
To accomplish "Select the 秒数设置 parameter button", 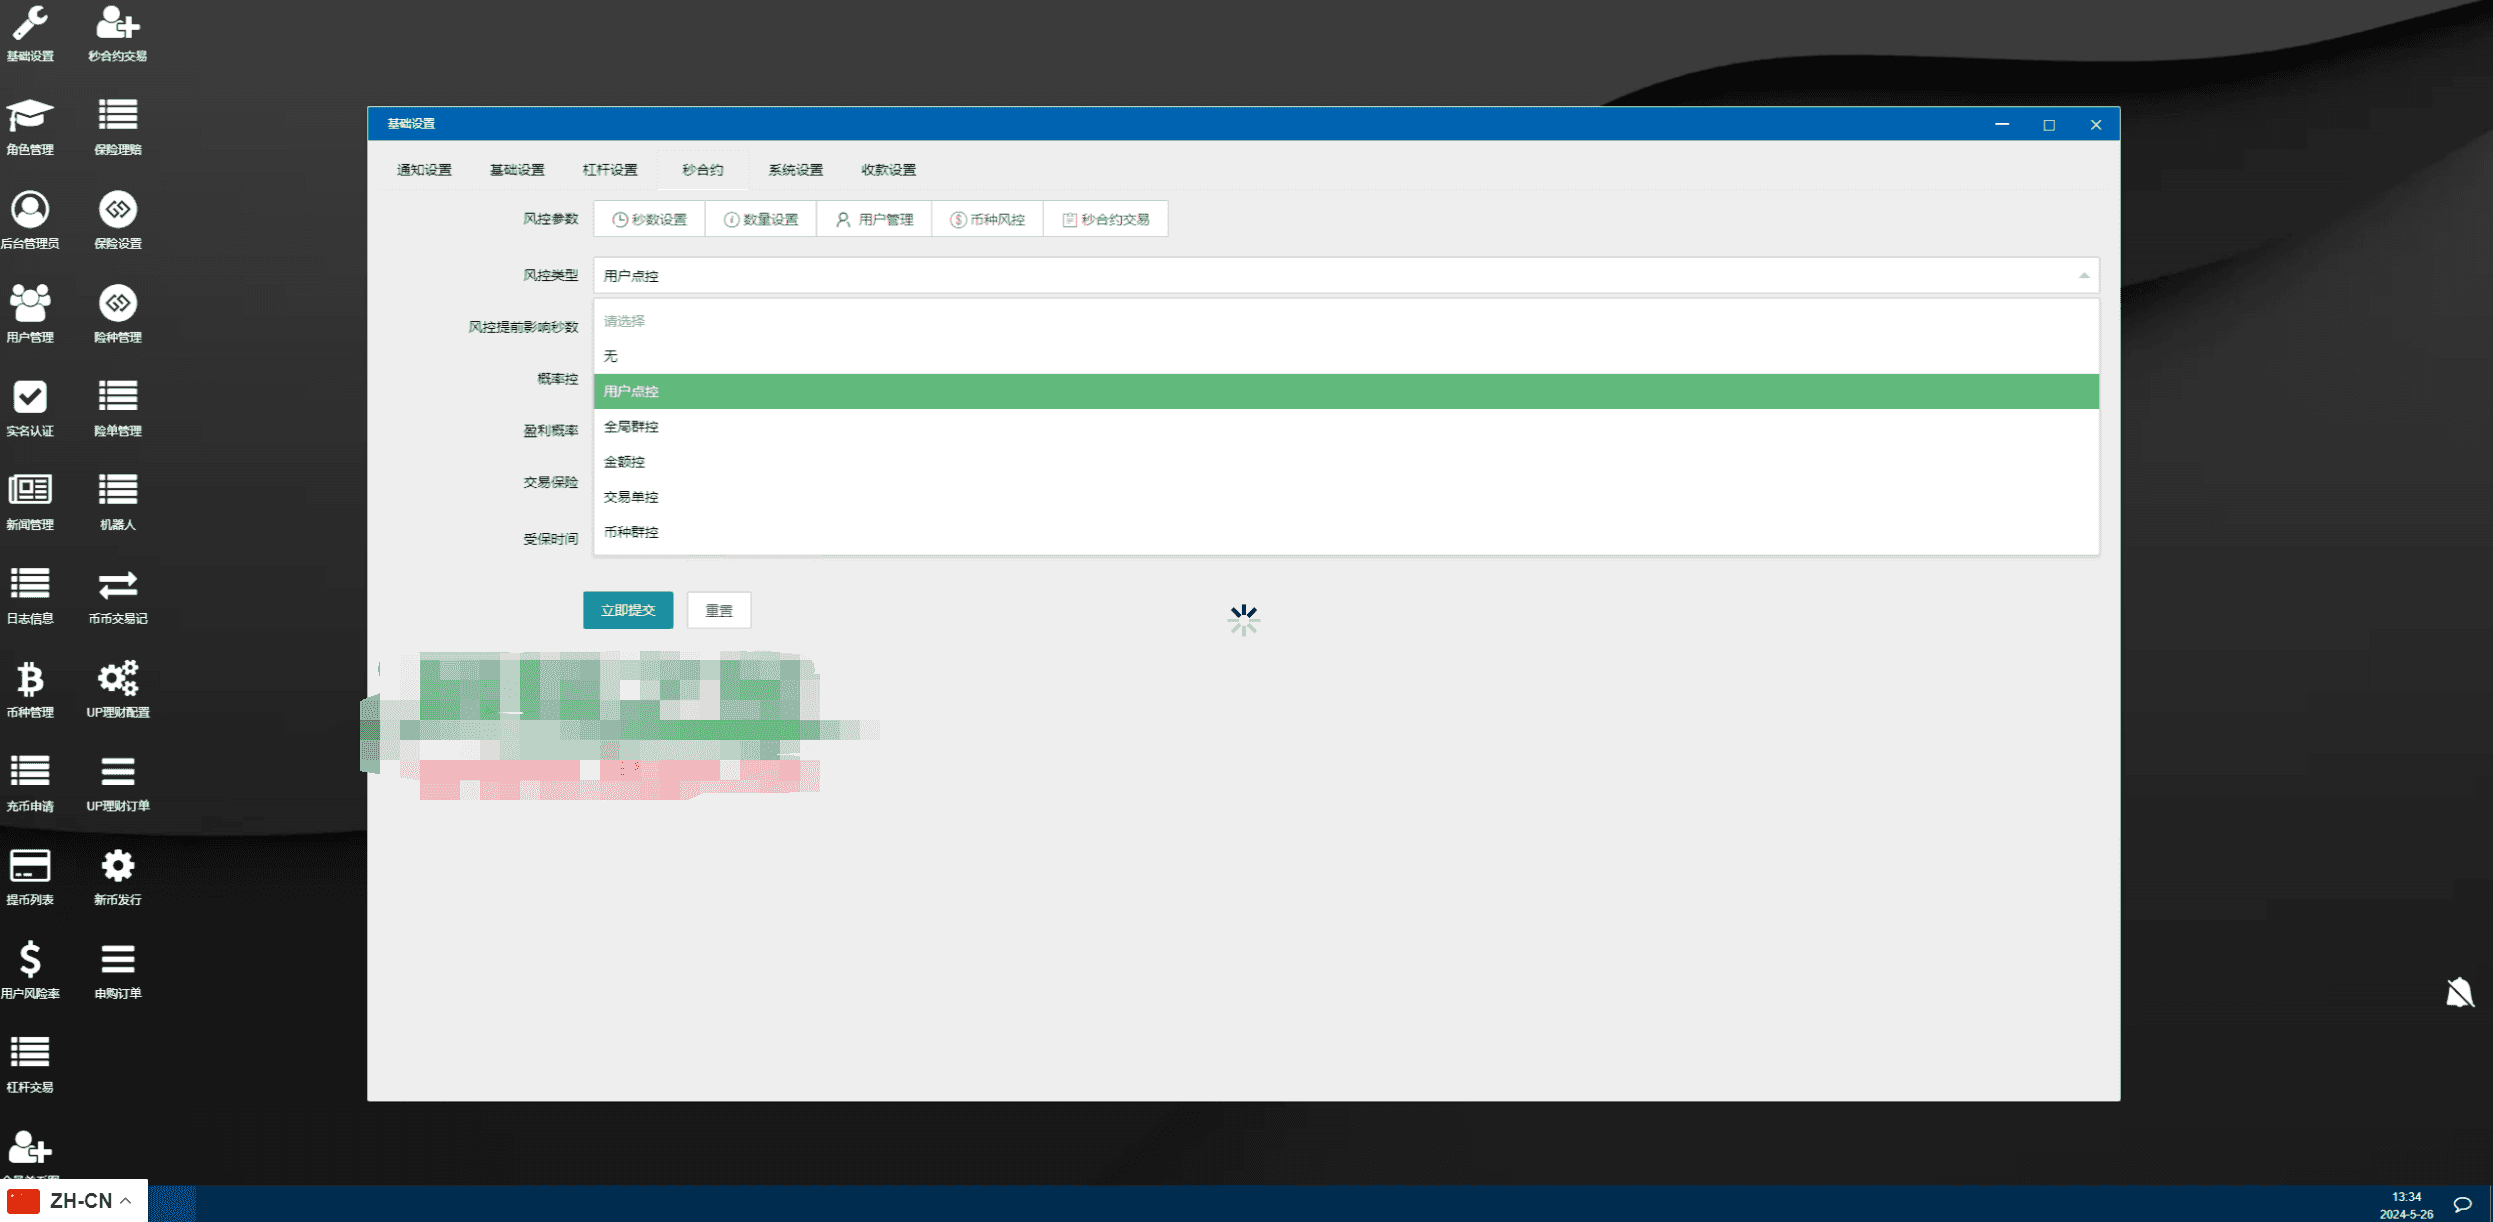I will coord(650,219).
